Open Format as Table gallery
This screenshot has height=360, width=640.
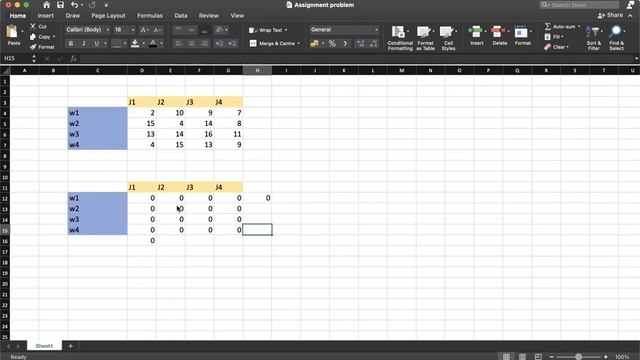click(425, 38)
